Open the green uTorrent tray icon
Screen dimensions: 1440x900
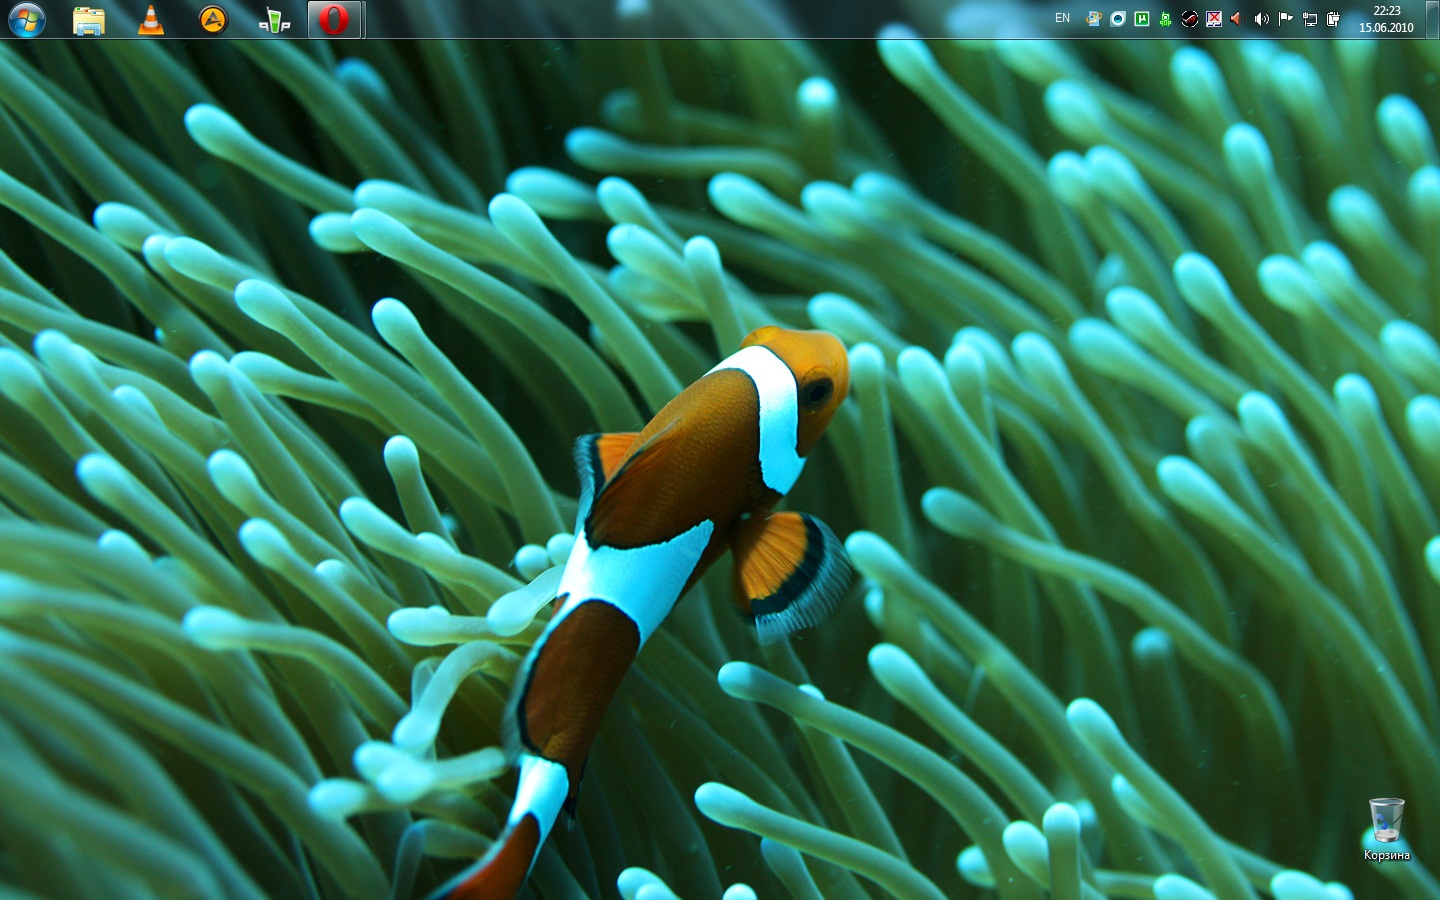tap(1142, 19)
